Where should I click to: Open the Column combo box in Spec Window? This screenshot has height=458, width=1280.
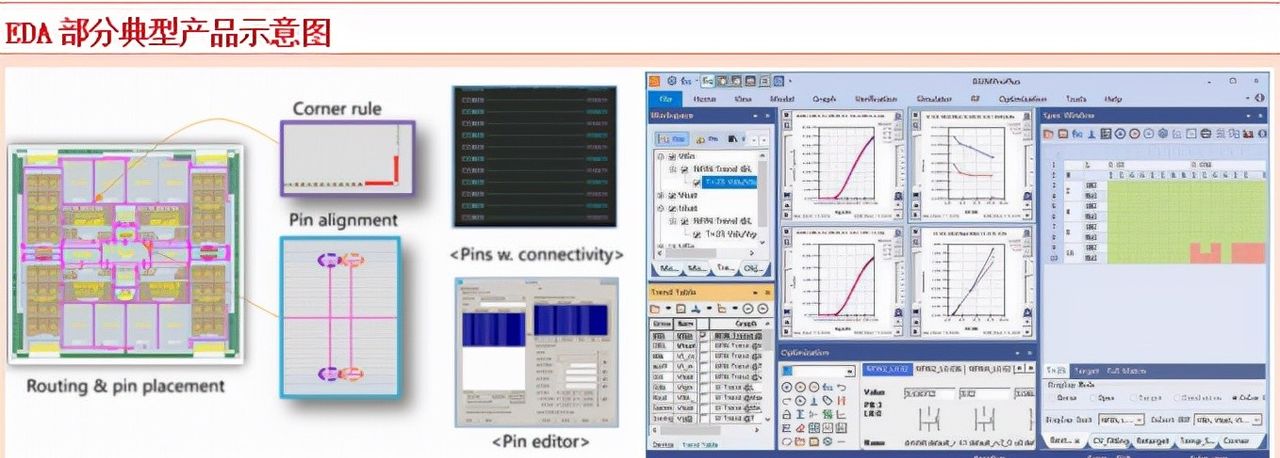pos(1227,420)
